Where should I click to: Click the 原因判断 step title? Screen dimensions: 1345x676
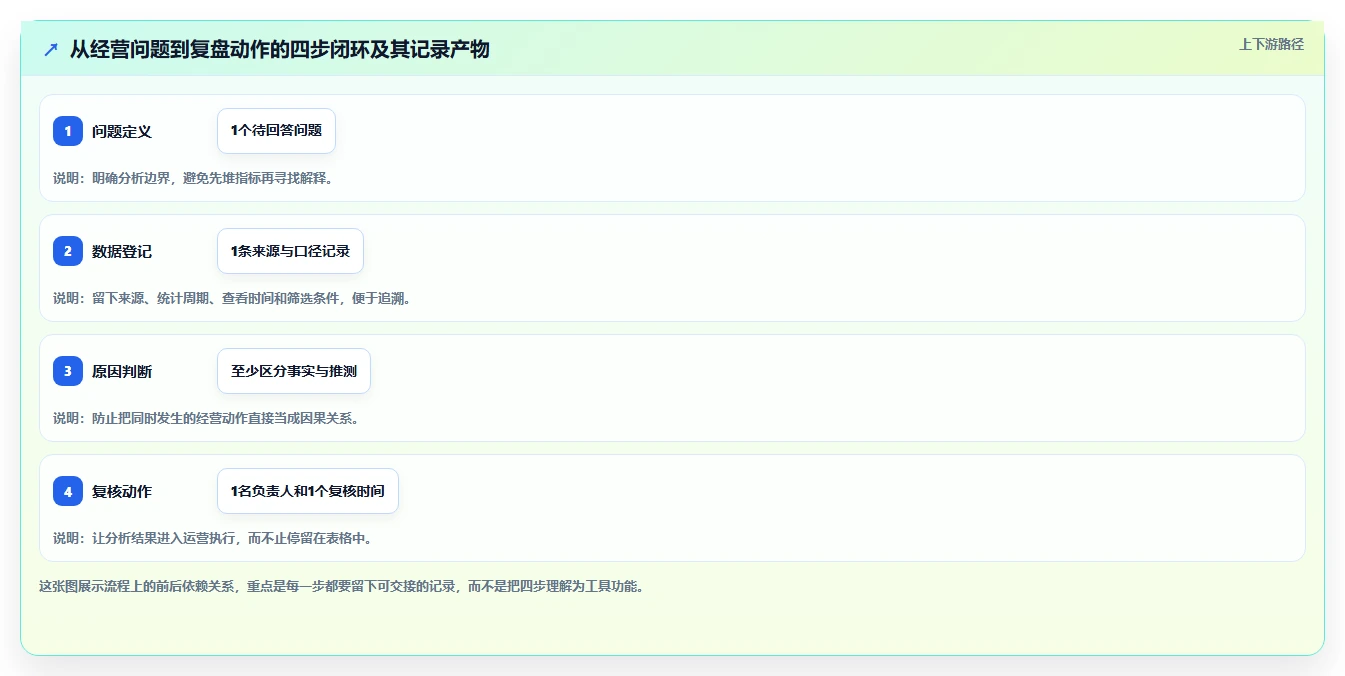point(122,371)
